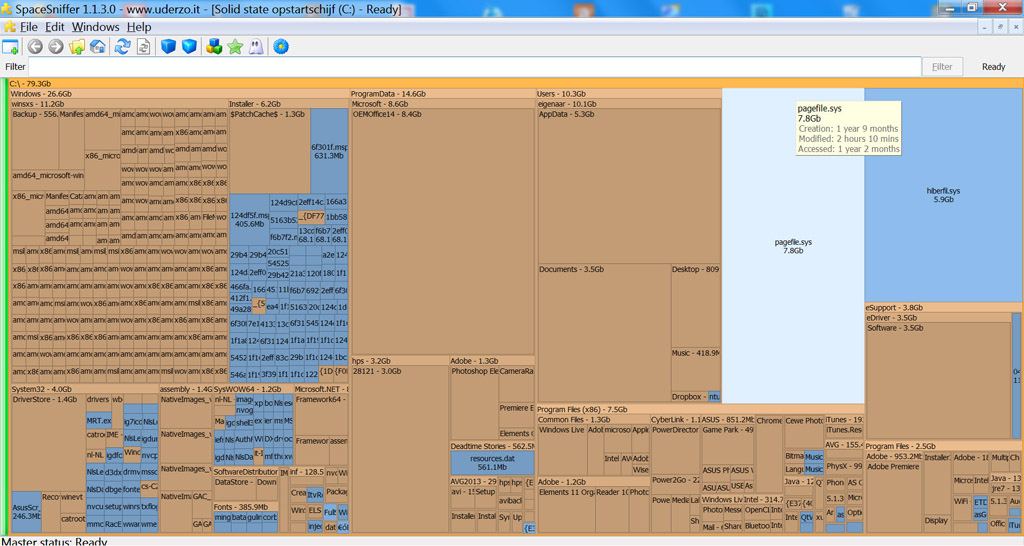The width and height of the screenshot is (1024, 546).
Task: Select the Chrome folder block
Action: coord(769,455)
